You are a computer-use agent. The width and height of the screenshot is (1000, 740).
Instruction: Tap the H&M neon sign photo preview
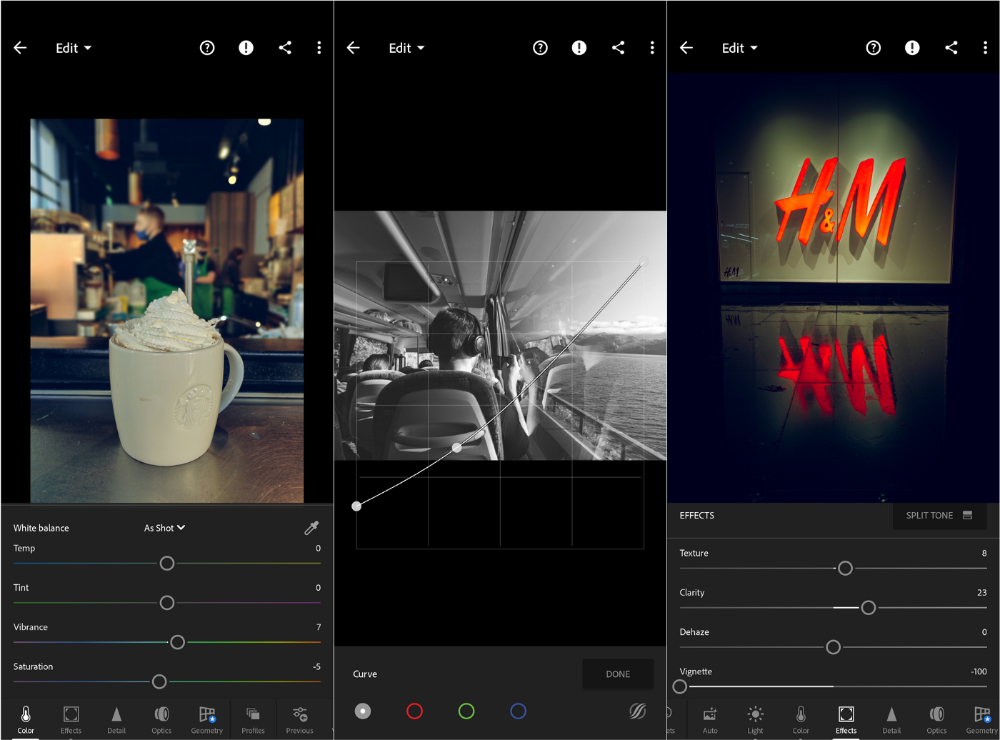(833, 288)
